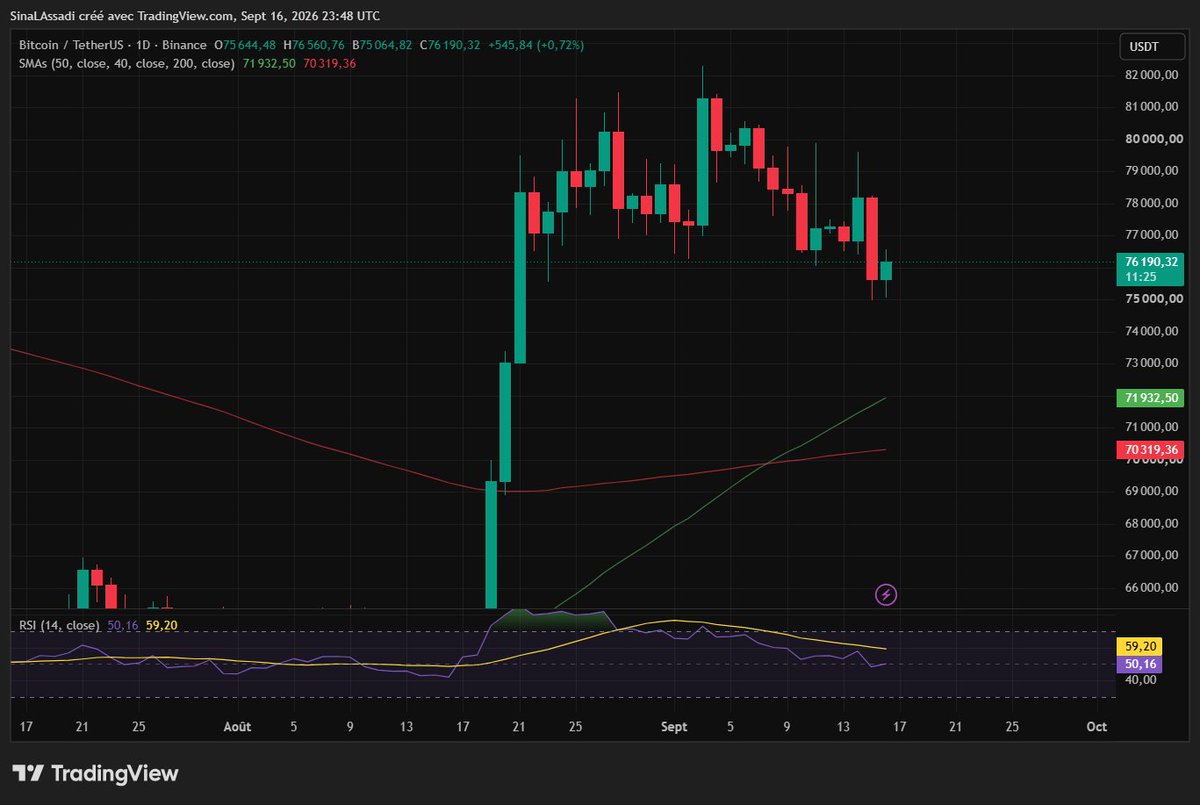1200x805 pixels.
Task: Click the 69 000,00 price scale label
Action: (1151, 491)
